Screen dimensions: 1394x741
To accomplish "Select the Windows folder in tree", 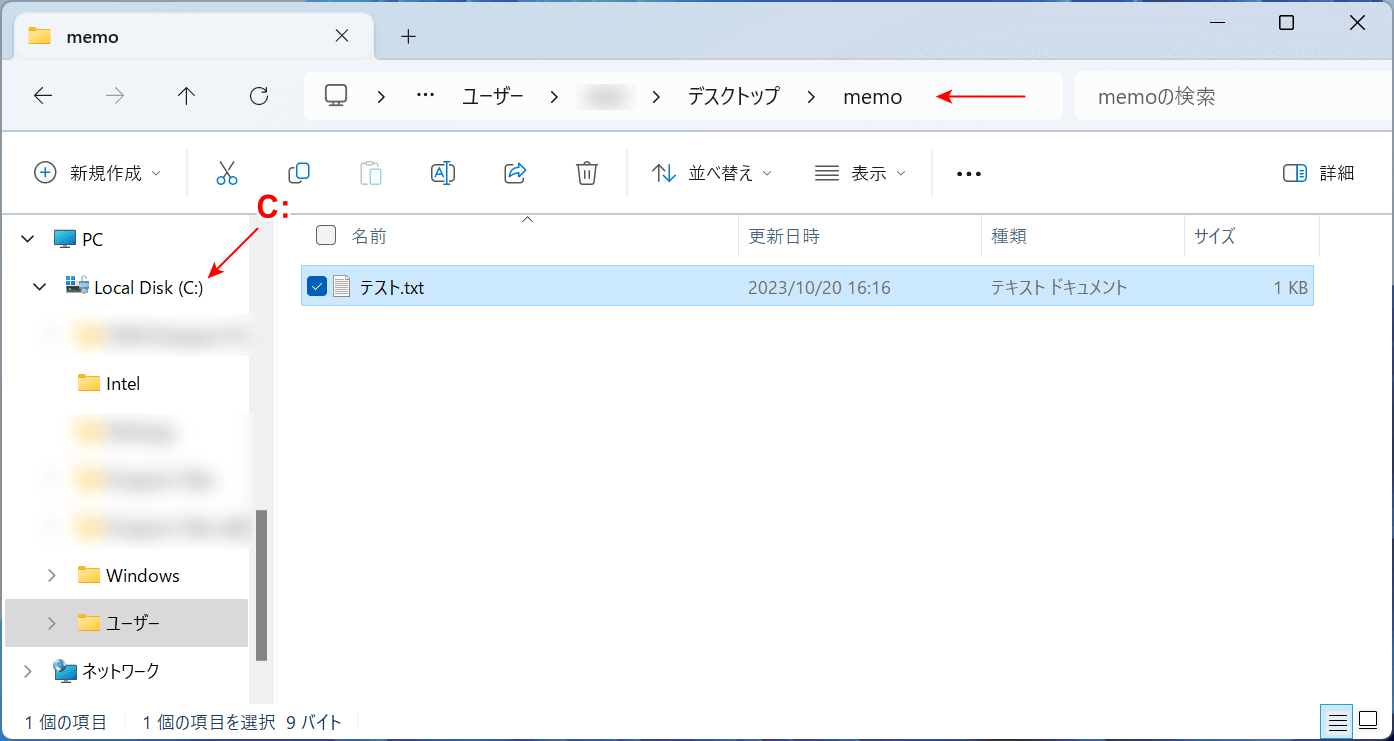I will pyautogui.click(x=143, y=576).
